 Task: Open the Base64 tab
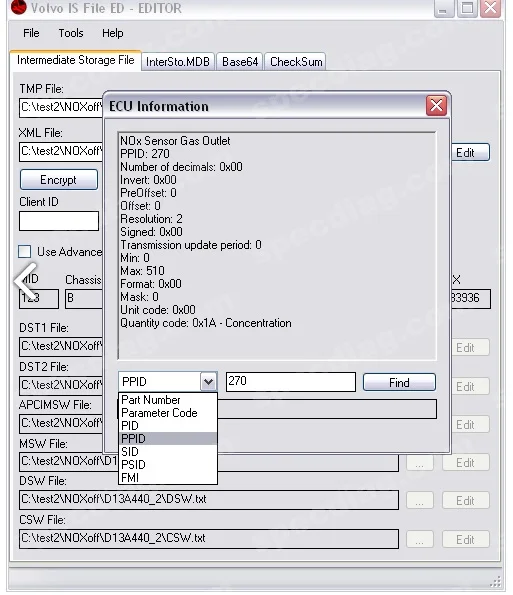[x=240, y=61]
